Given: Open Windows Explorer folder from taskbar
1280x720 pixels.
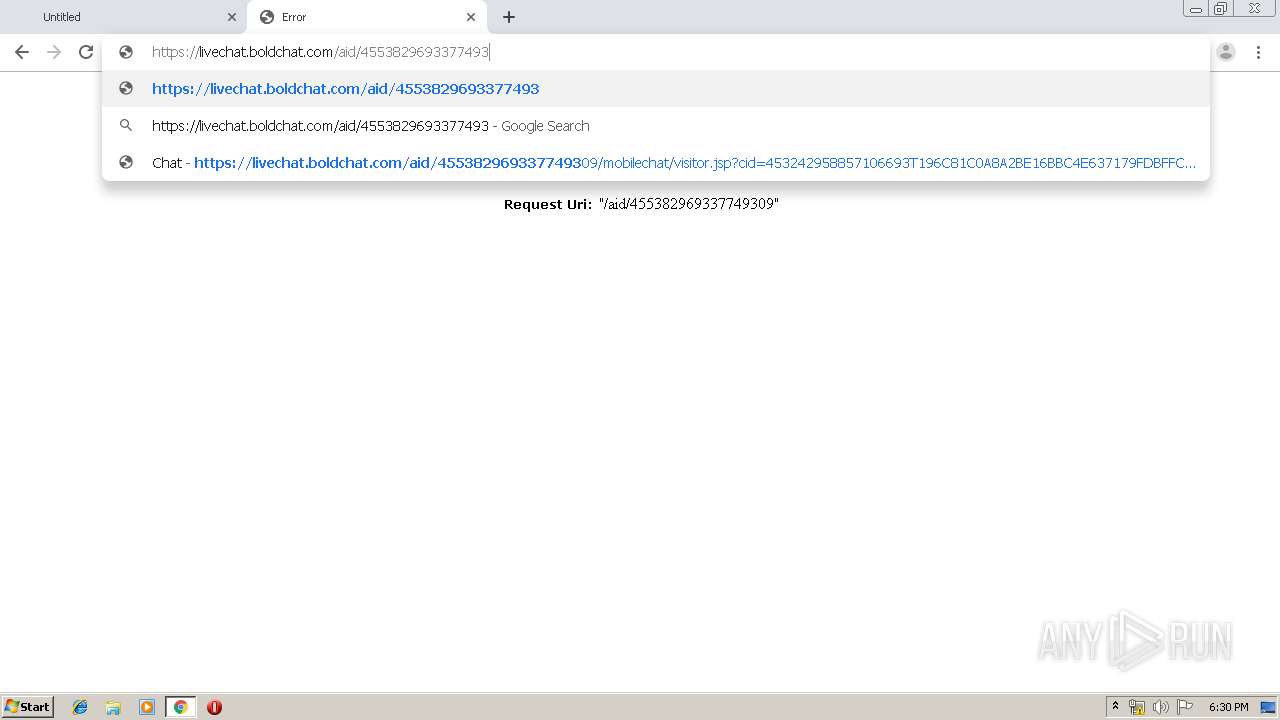Looking at the screenshot, I should pos(113,707).
